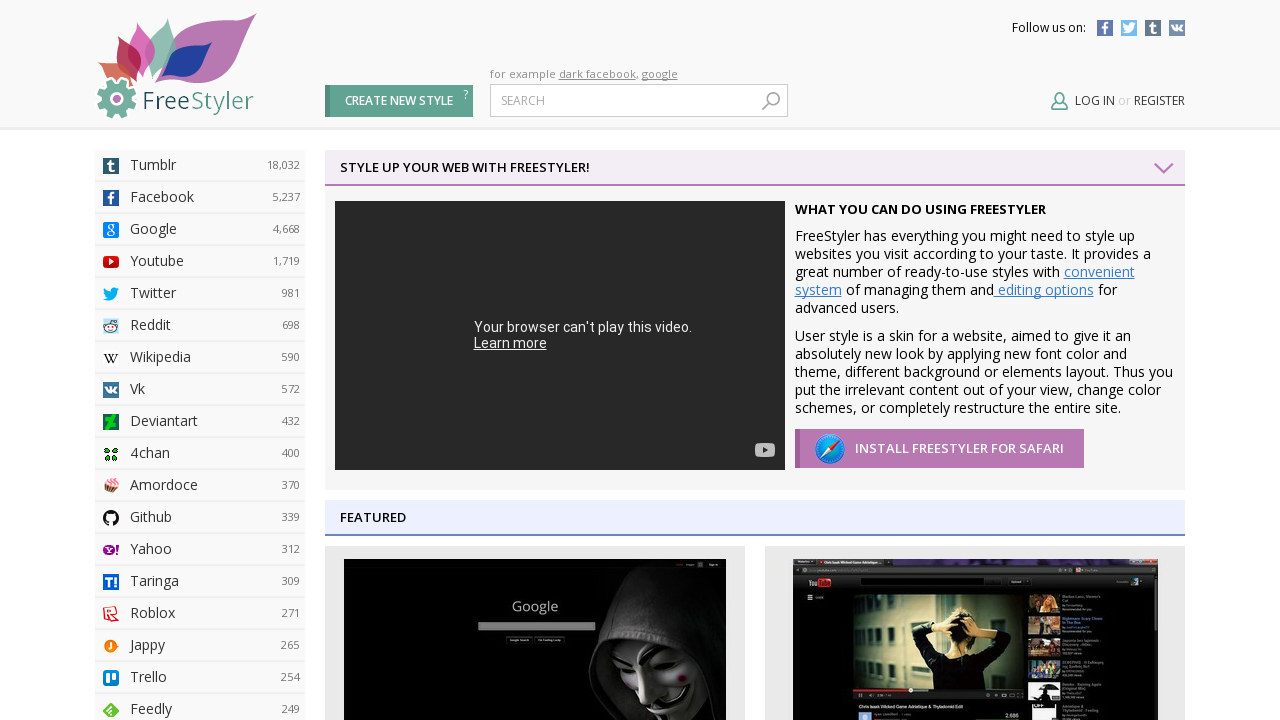The width and height of the screenshot is (1280, 720).
Task: Collapse the Style Up Your Web panel
Action: (x=1164, y=168)
